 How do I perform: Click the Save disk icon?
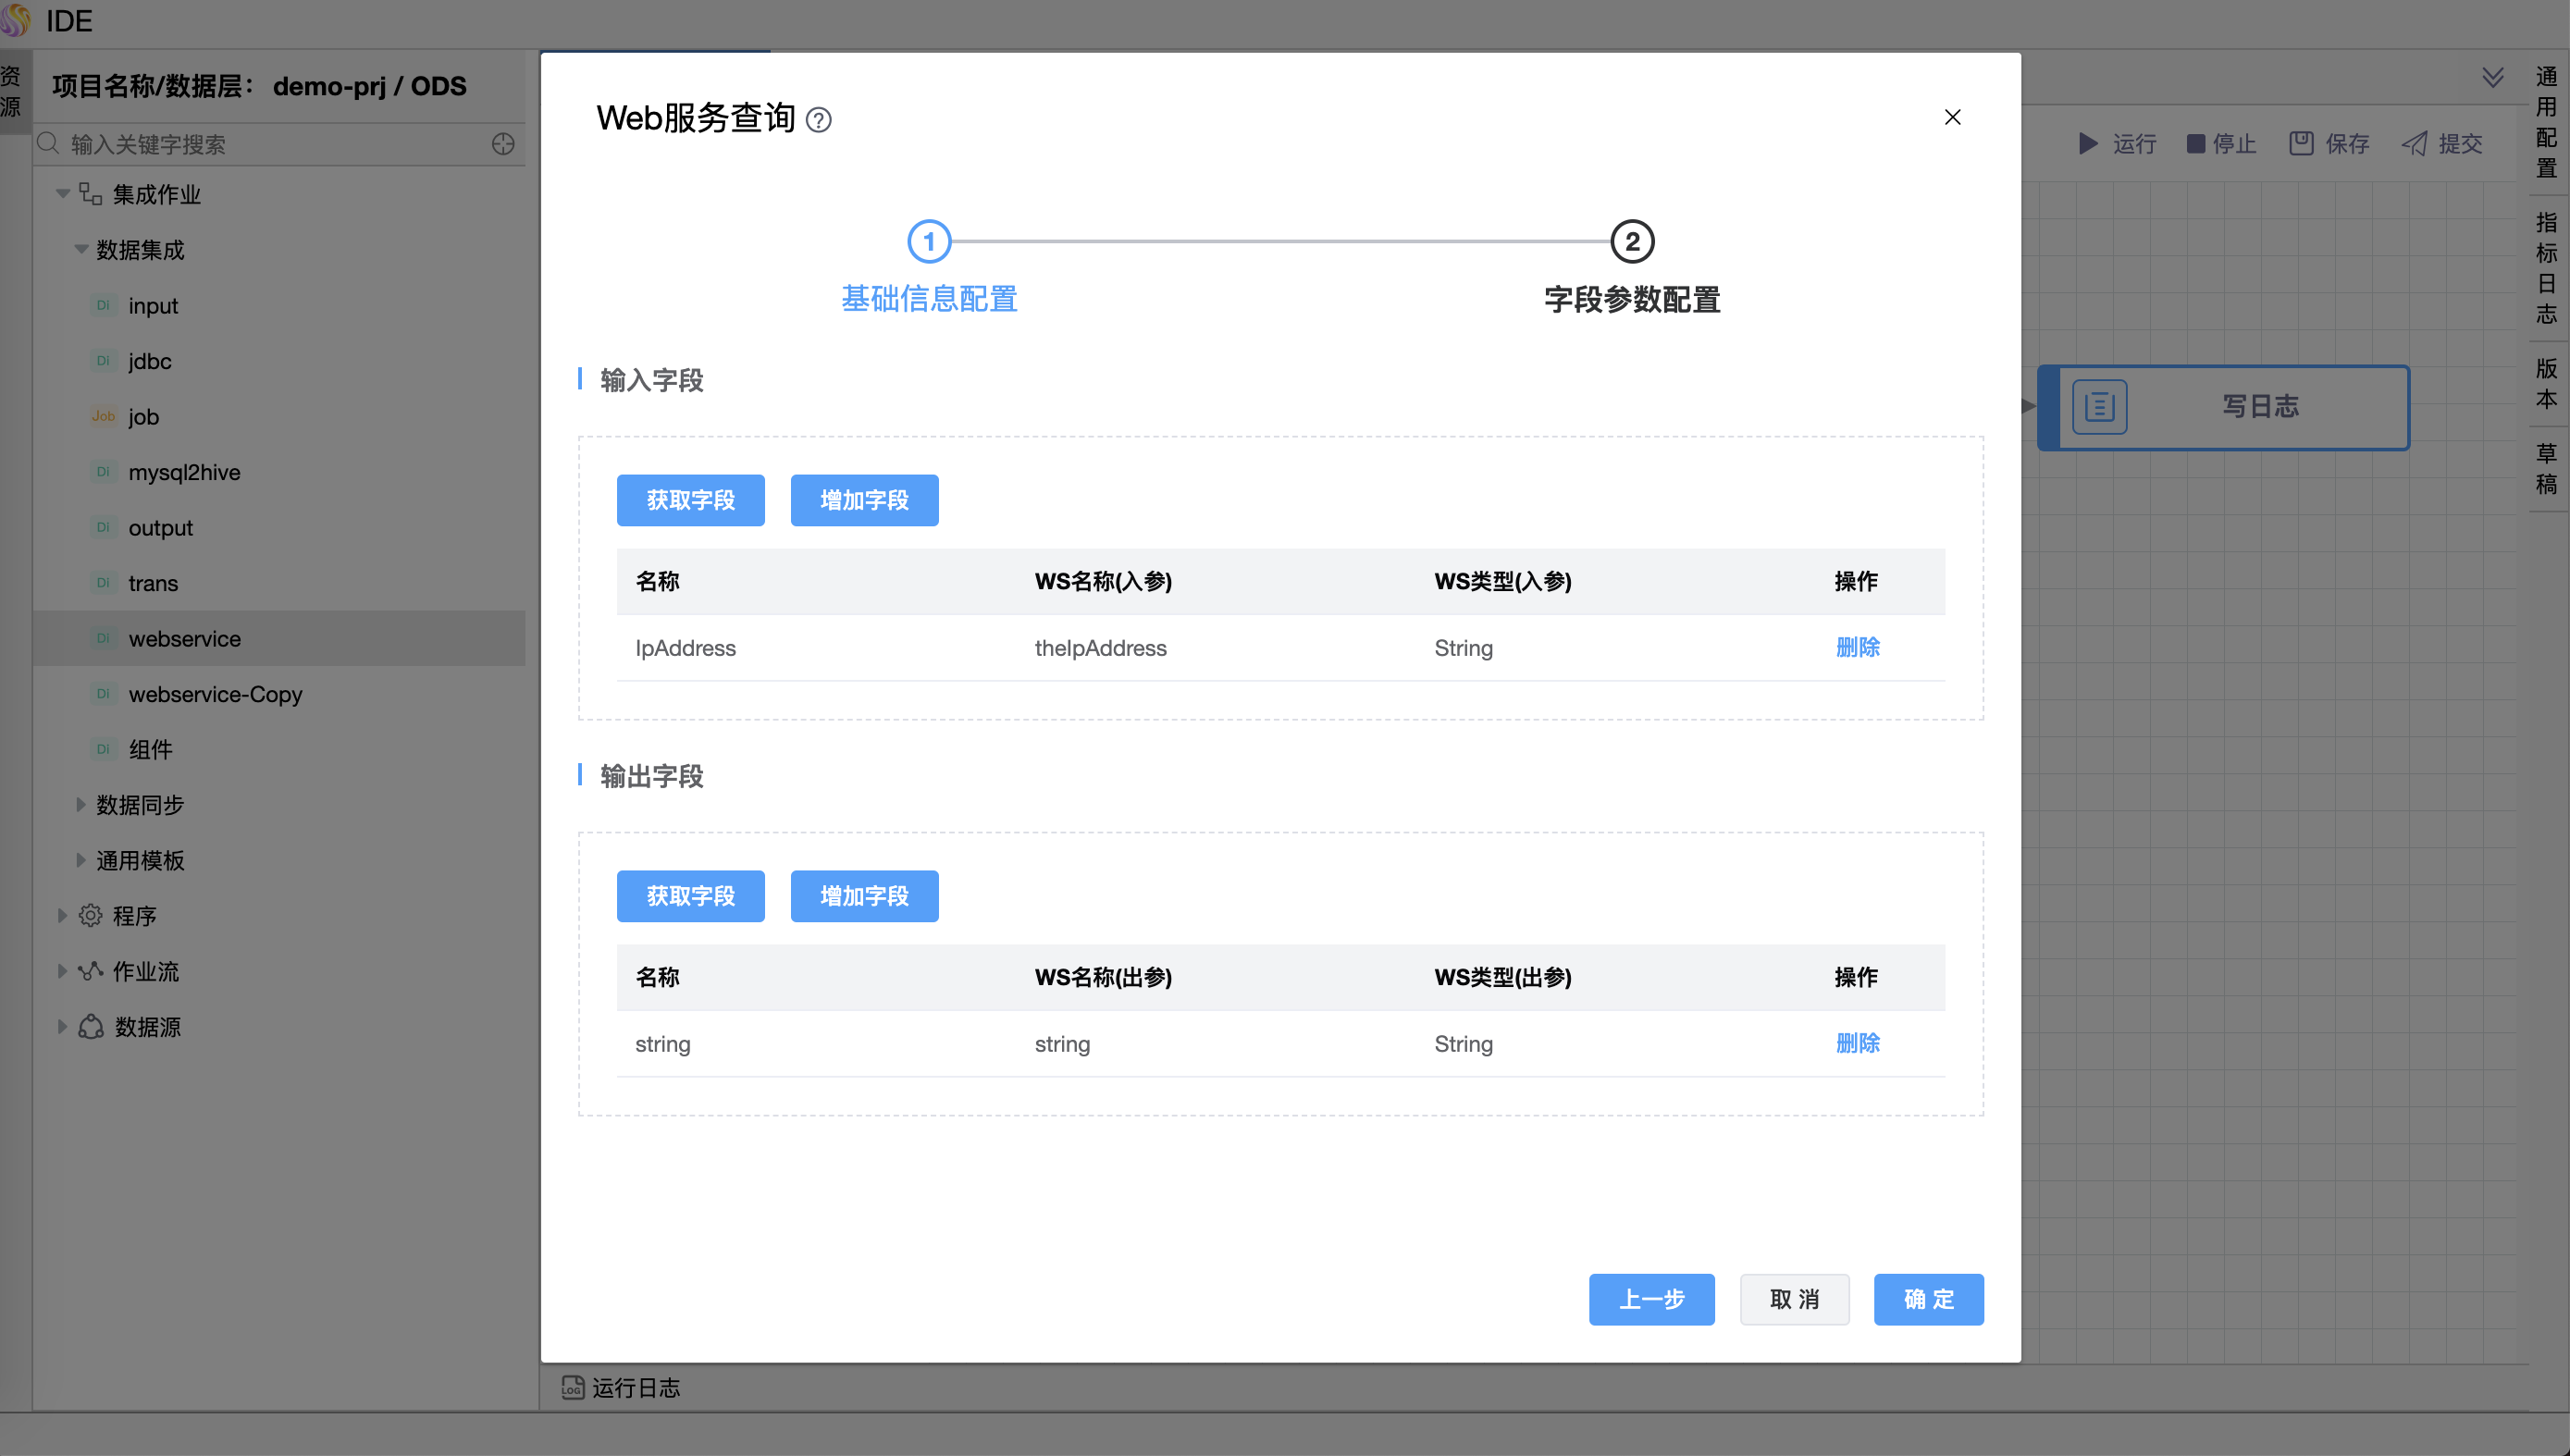coord(2301,144)
